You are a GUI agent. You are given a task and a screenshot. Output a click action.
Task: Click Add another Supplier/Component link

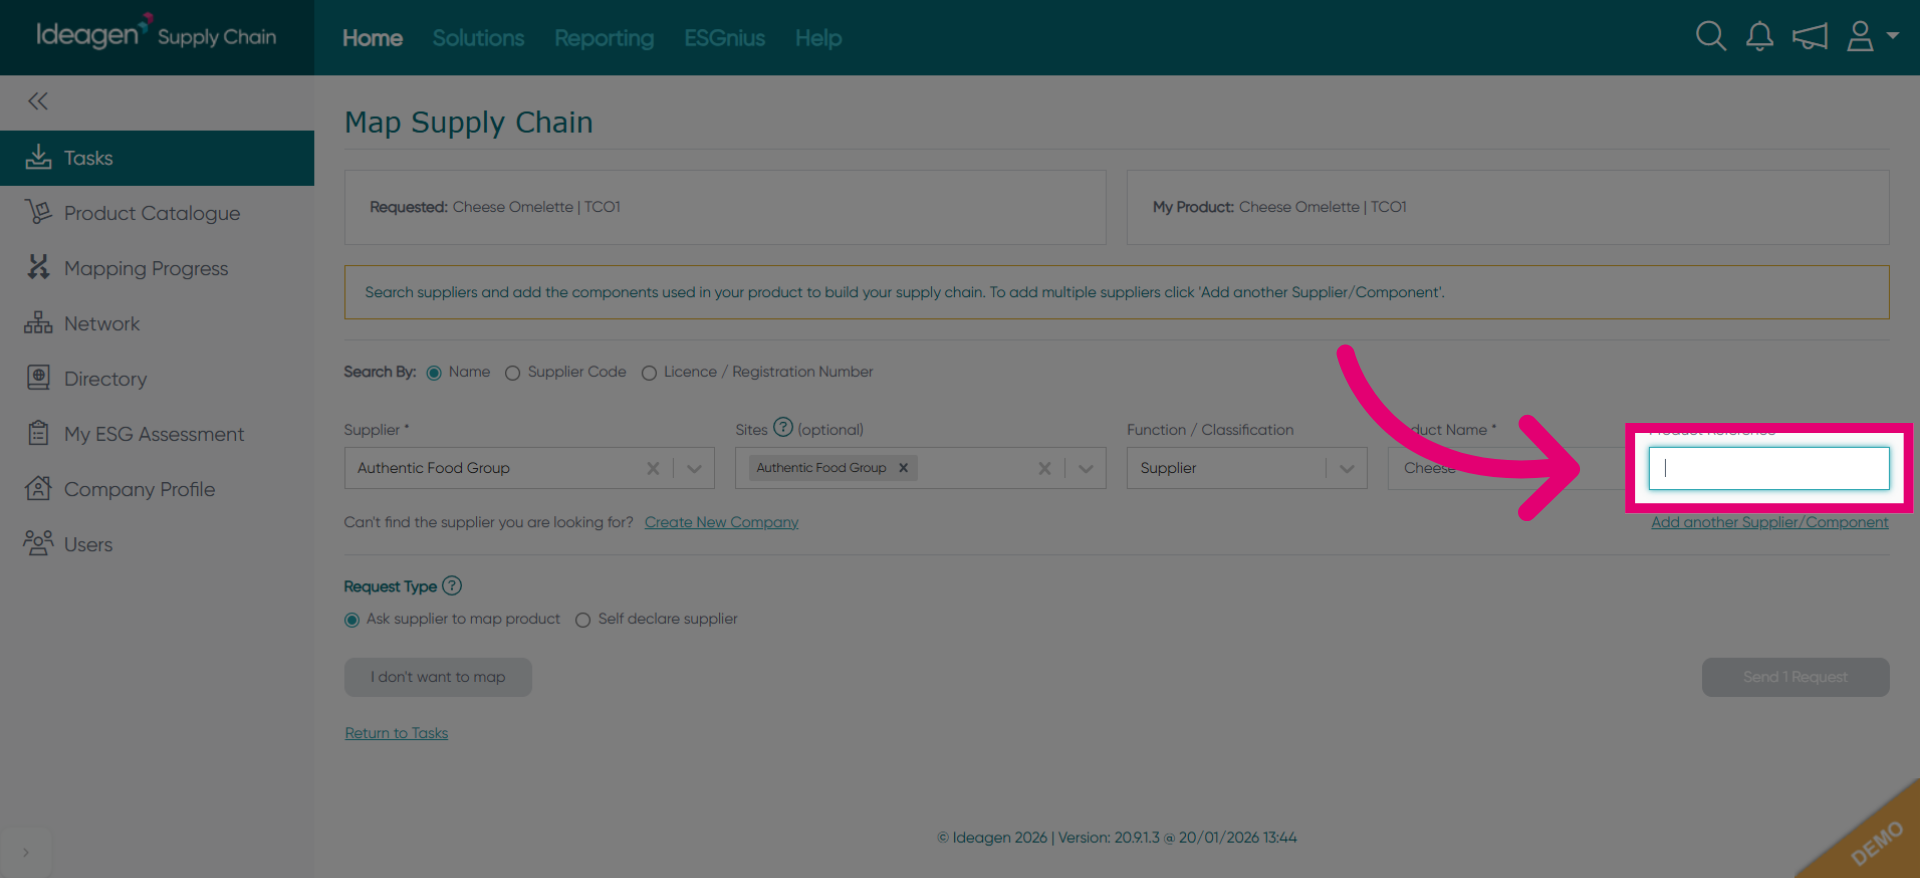tap(1770, 522)
